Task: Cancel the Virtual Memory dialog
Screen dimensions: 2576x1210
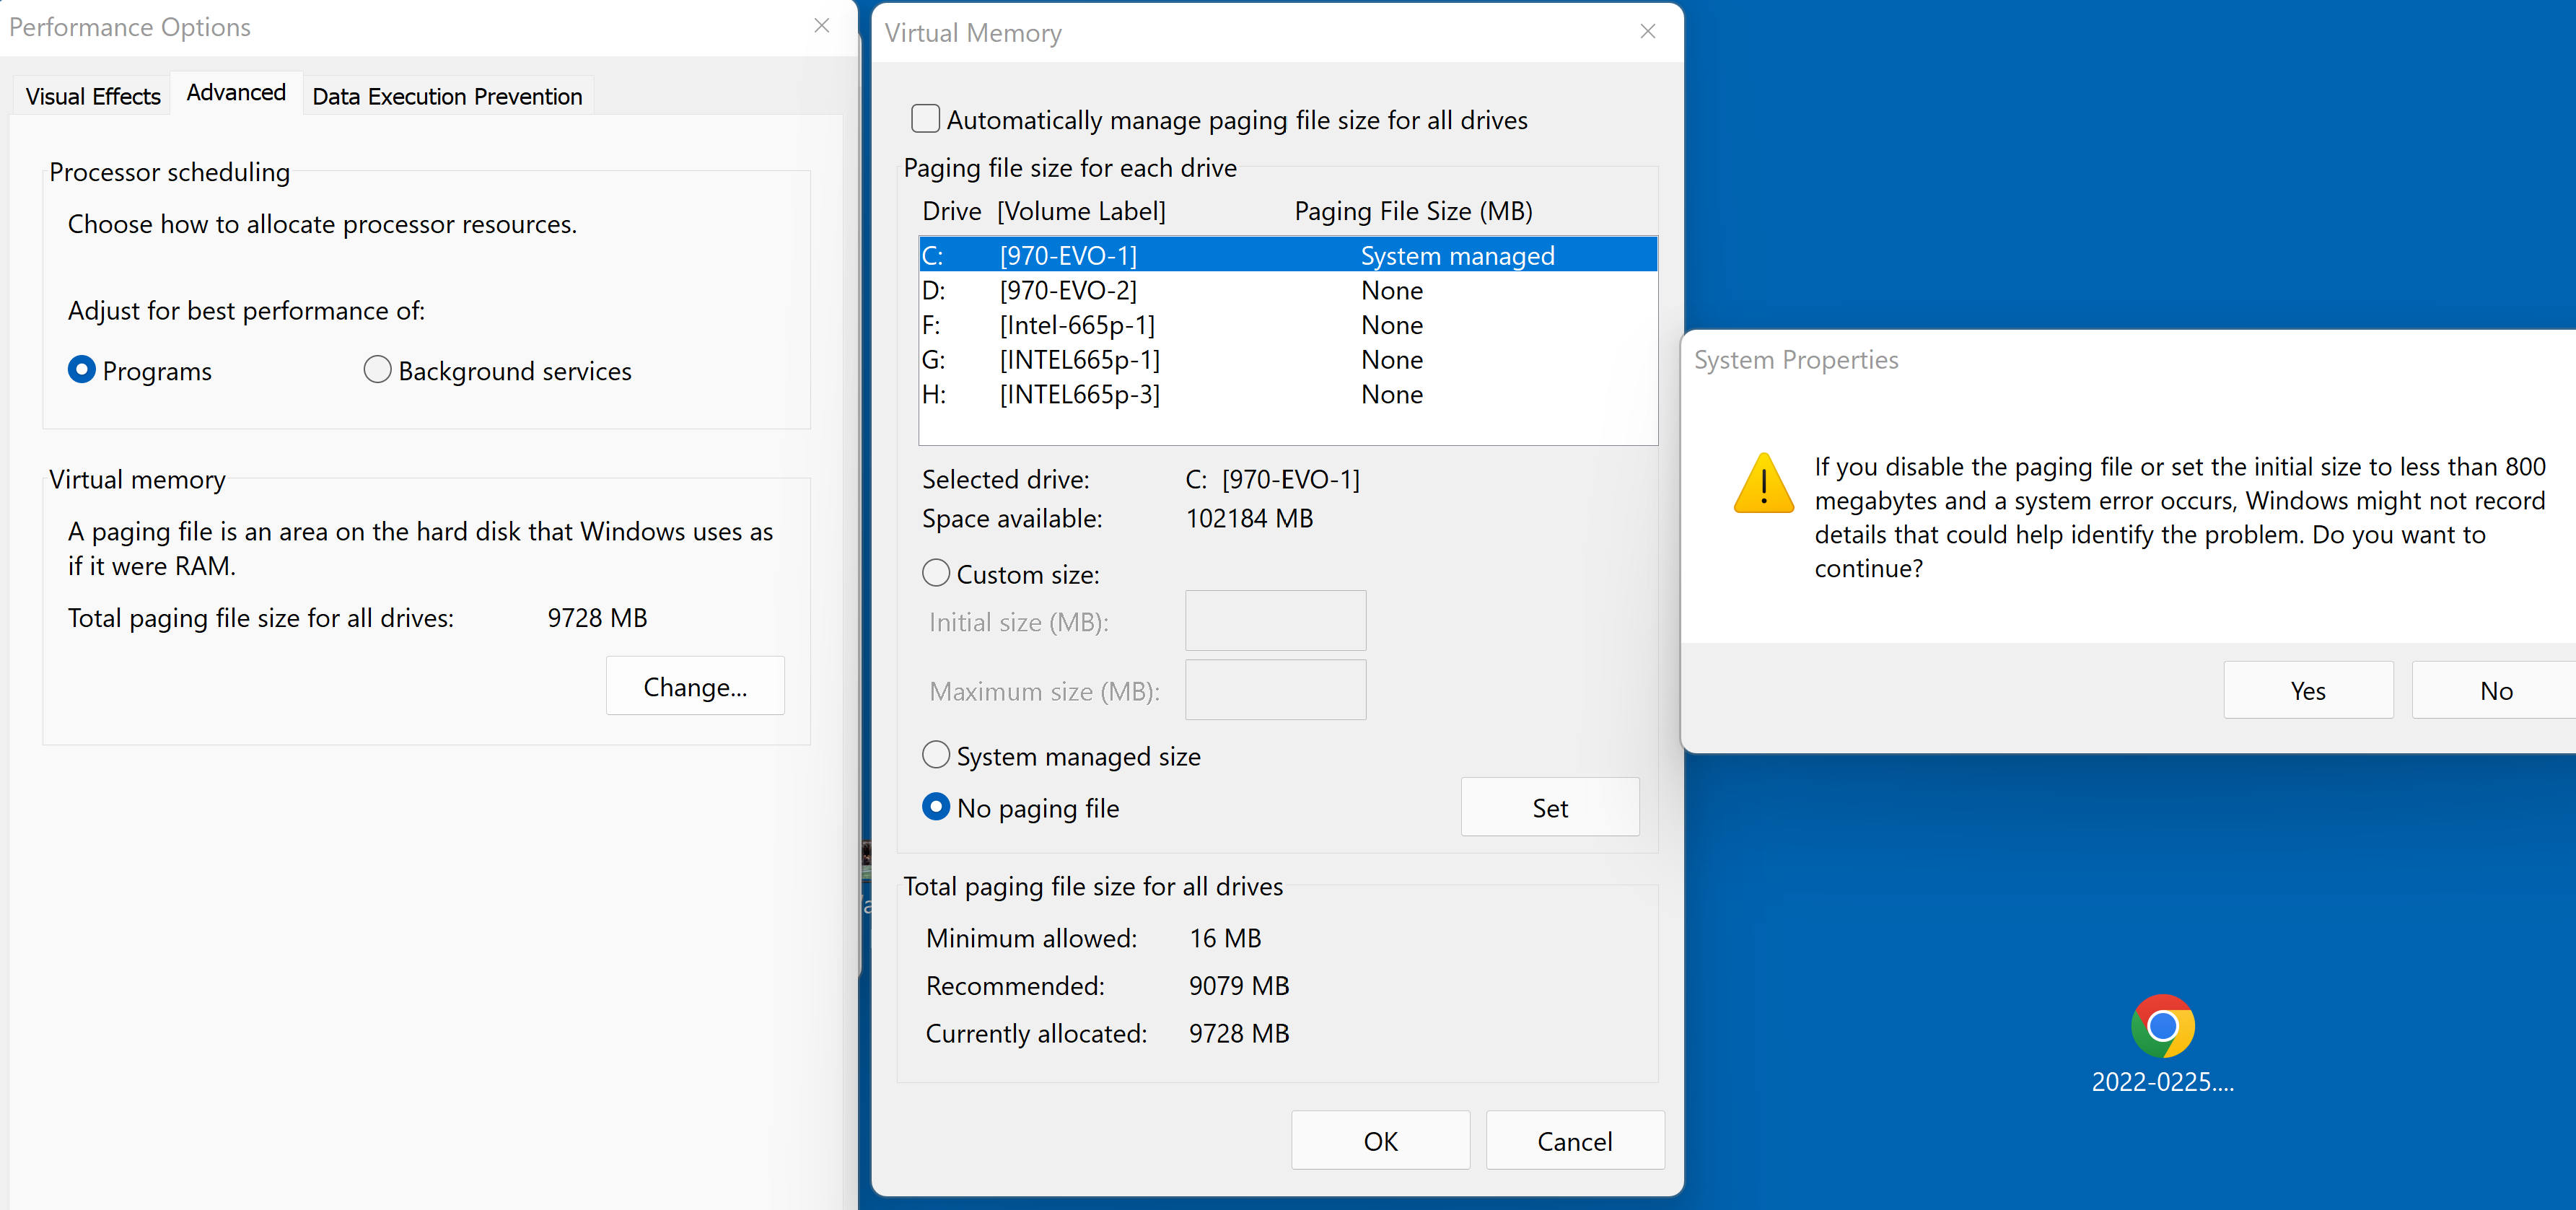Action: point(1575,1140)
